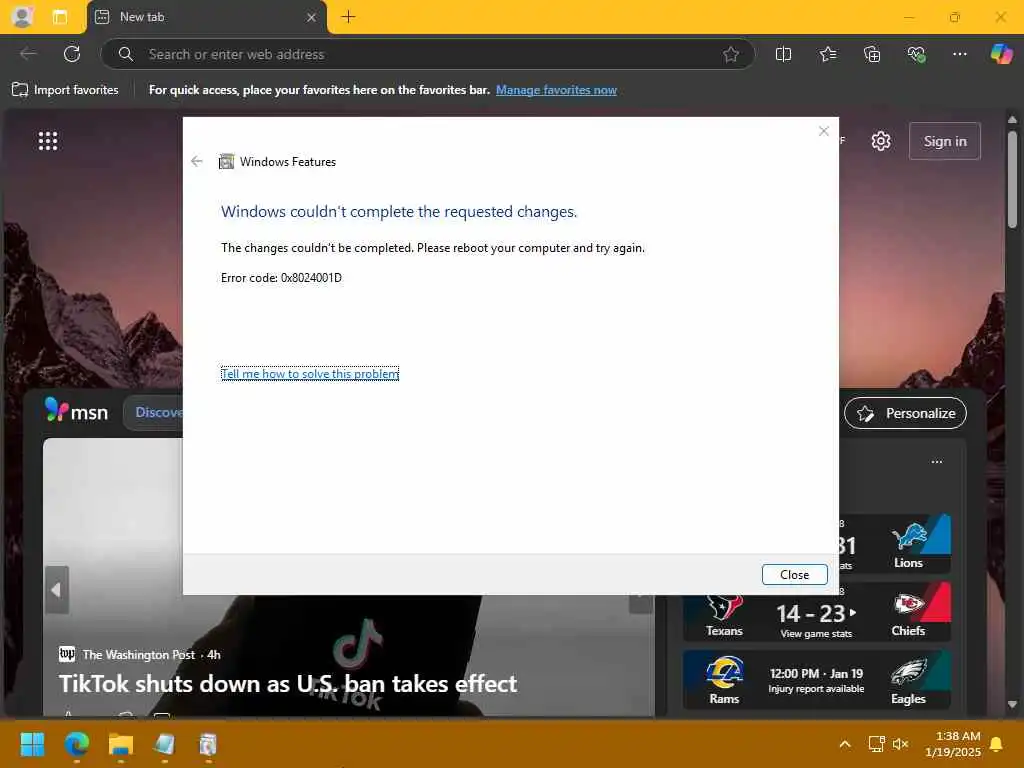Open Collections icon in Edge toolbar
Image resolution: width=1024 pixels, height=768 pixels.
coord(872,54)
